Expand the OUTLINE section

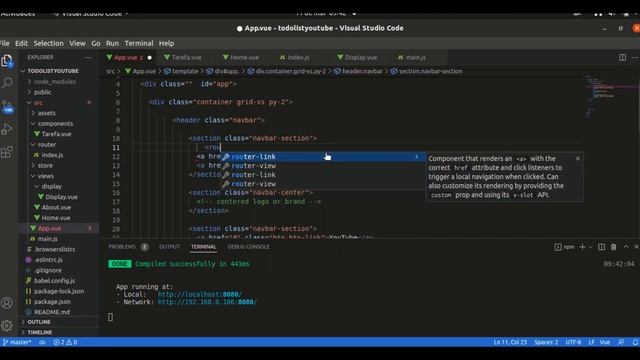39,322
